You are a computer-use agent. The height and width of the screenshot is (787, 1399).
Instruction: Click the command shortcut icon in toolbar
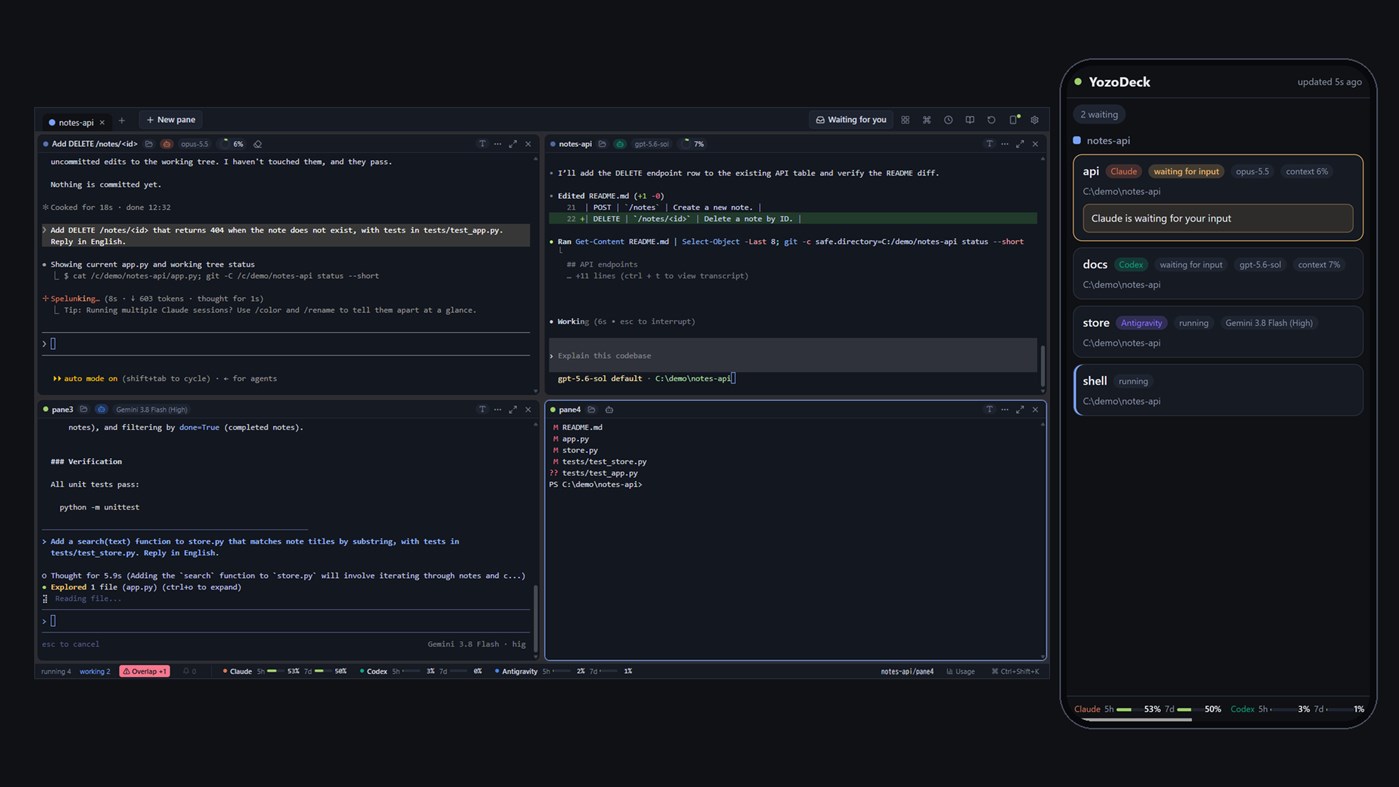click(927, 120)
